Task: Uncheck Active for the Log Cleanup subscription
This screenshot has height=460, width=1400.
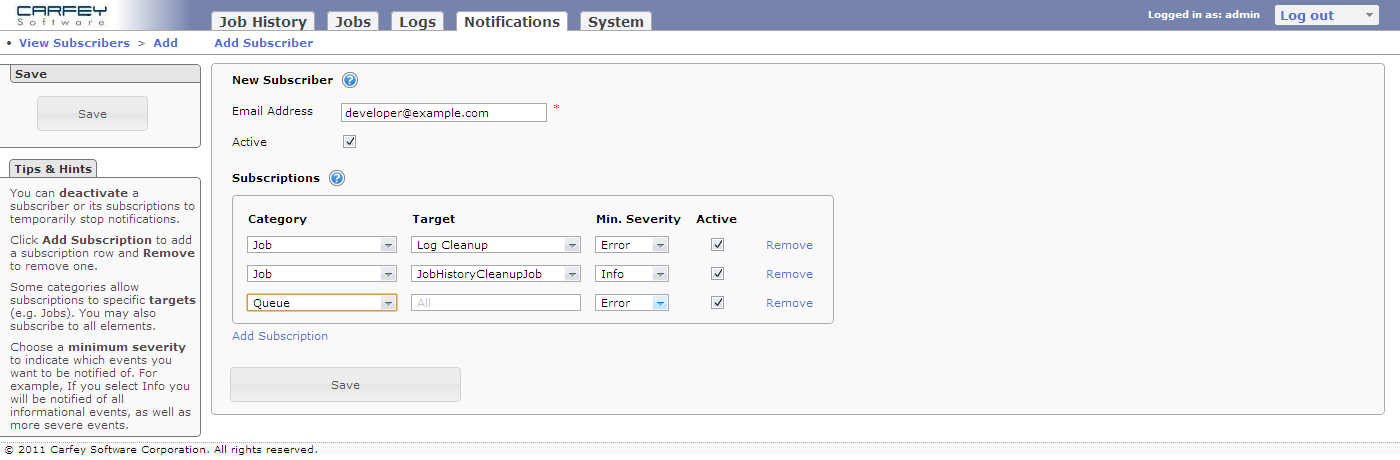Action: click(x=717, y=245)
